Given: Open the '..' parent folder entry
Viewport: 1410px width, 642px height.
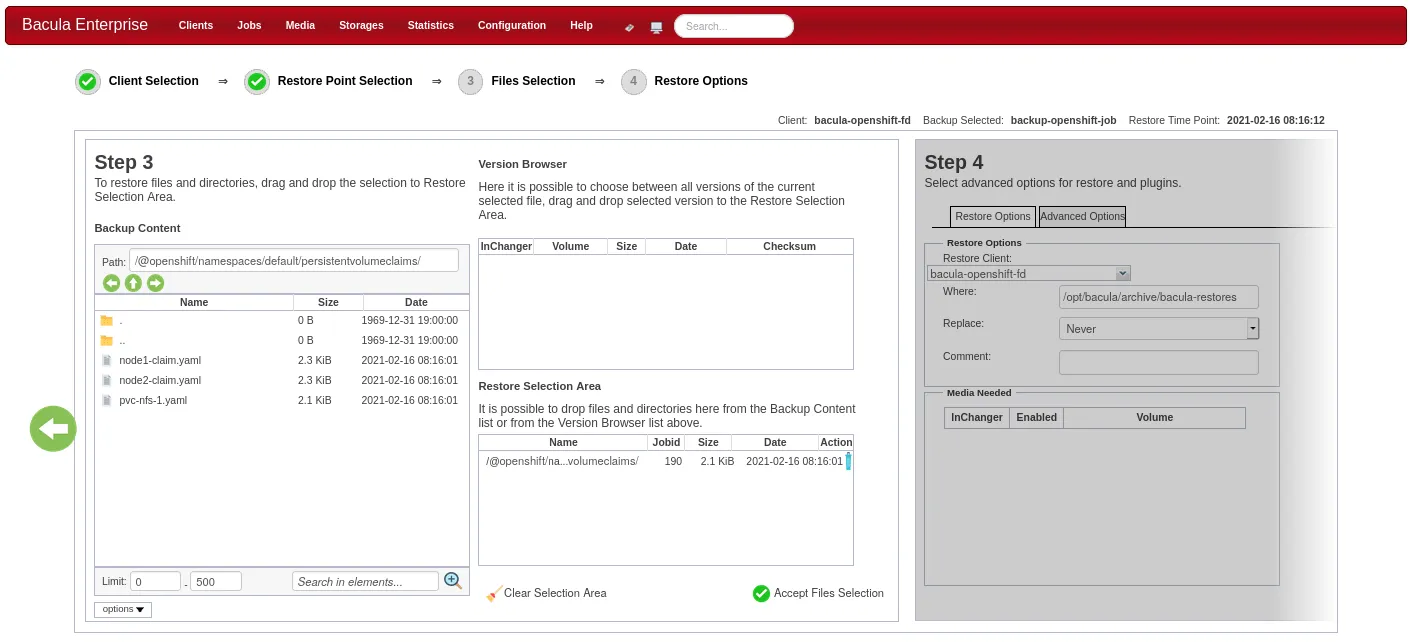Looking at the screenshot, I should click(x=122, y=340).
